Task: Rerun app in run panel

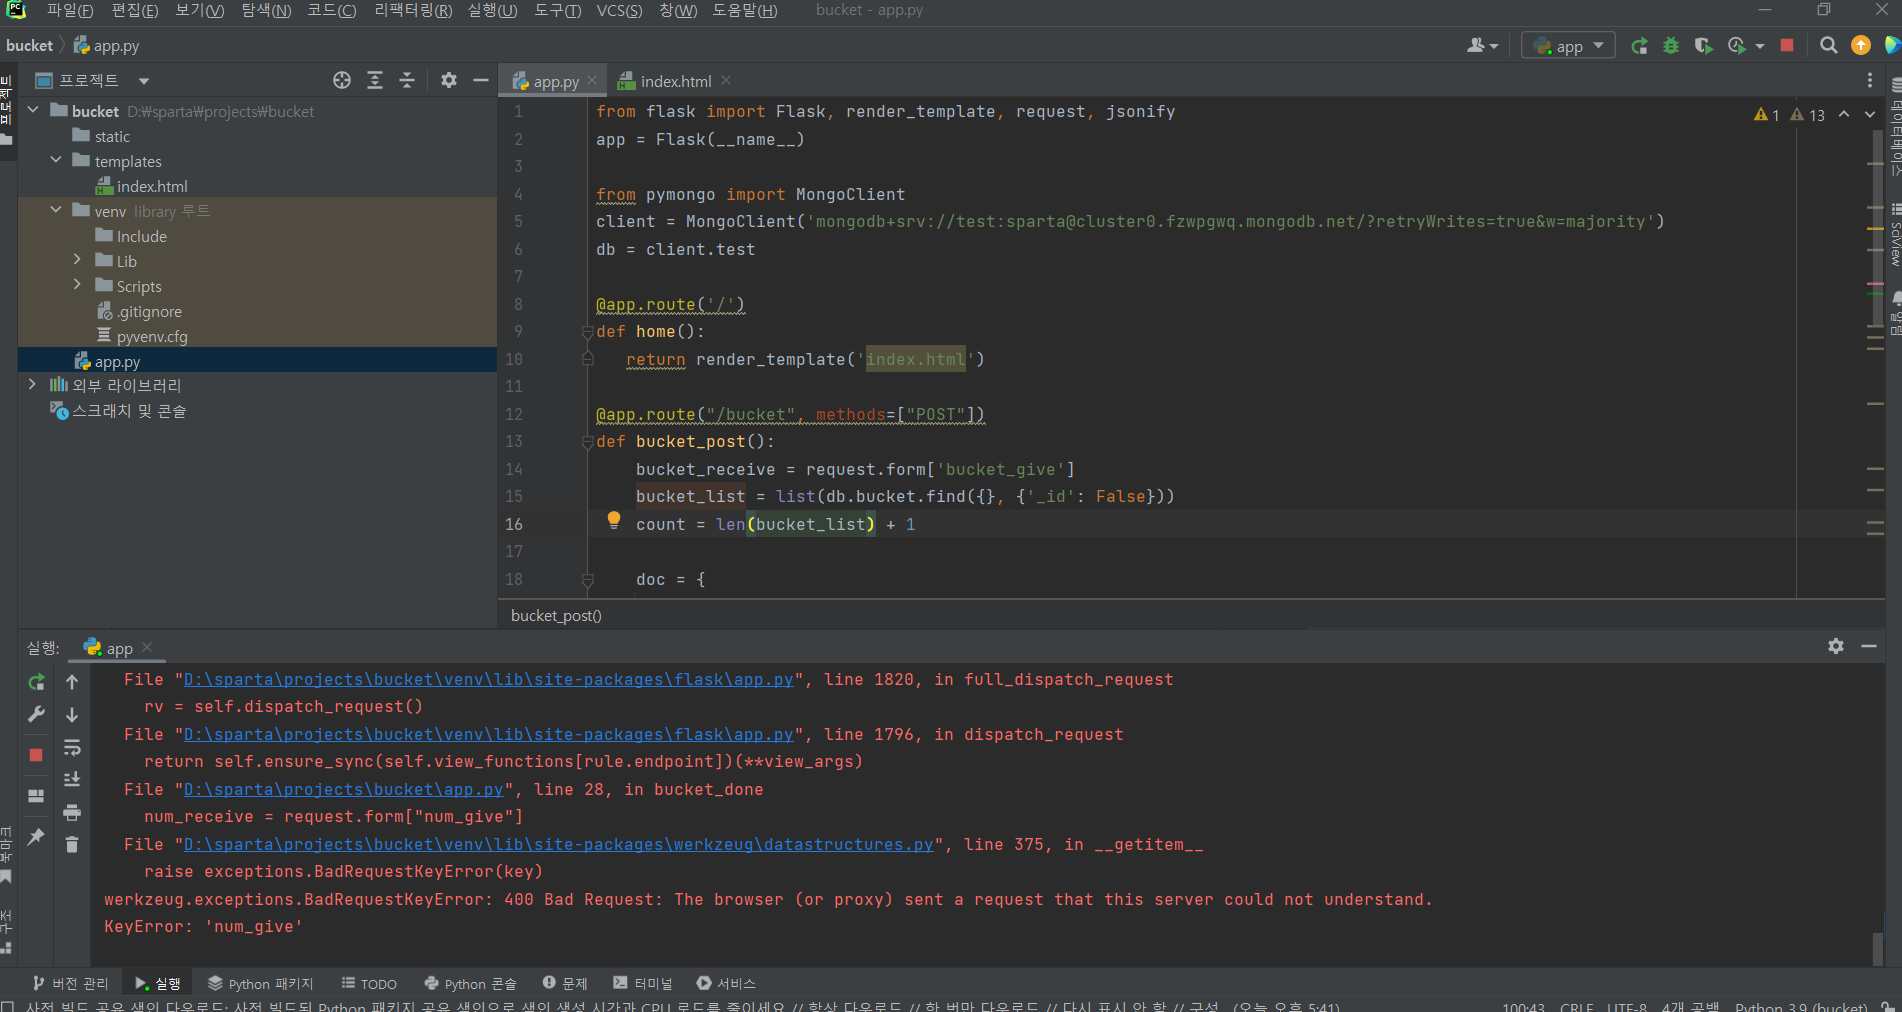Action: tap(36, 682)
